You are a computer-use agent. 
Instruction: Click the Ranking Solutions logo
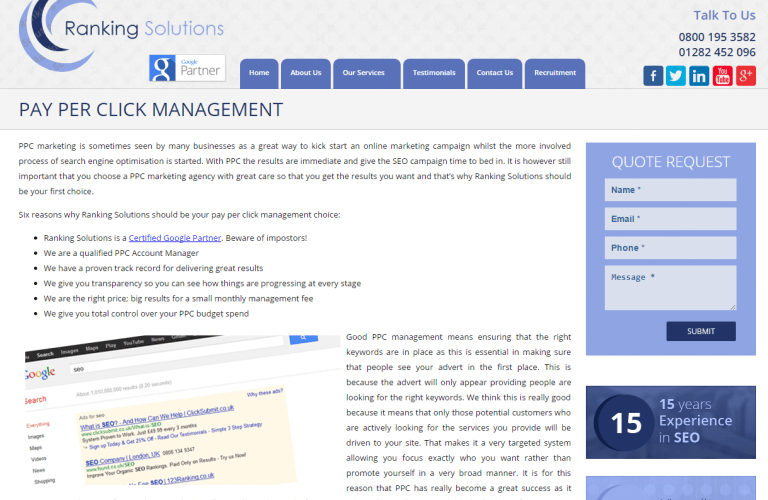click(121, 34)
